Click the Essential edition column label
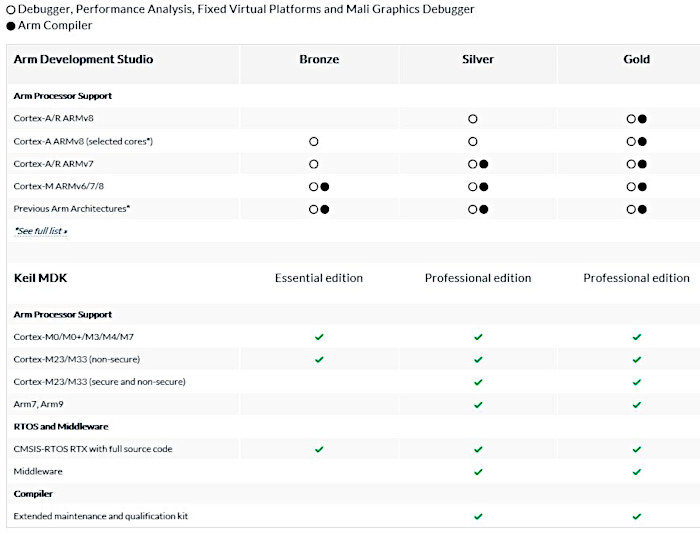Image resolution: width=700 pixels, height=534 pixels. point(319,278)
